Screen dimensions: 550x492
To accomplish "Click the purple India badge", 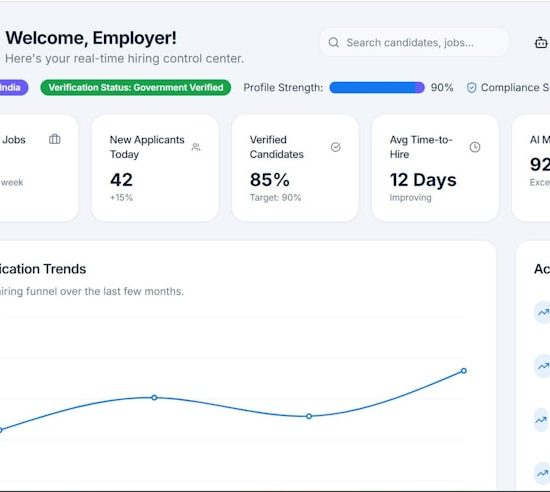I will click(13, 87).
